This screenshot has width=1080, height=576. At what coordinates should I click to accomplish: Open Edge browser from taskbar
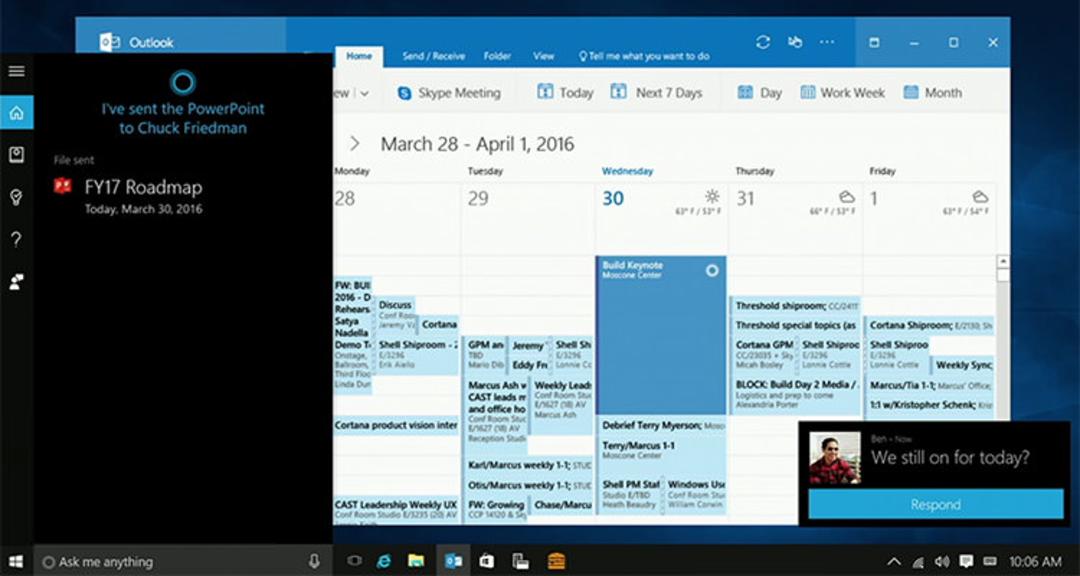(384, 561)
